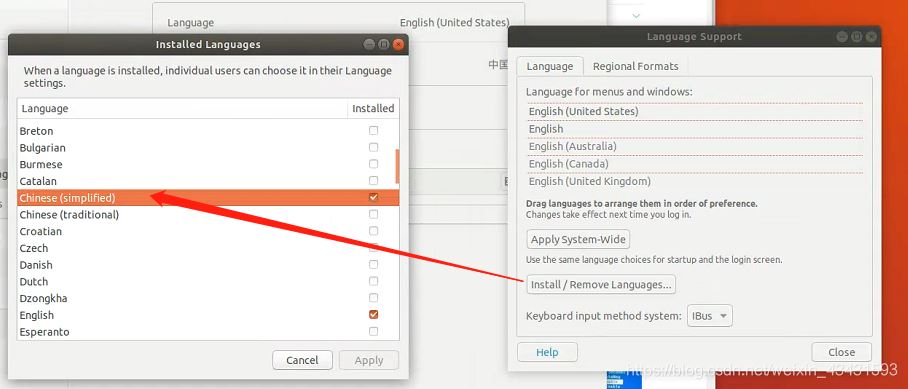The height and width of the screenshot is (389, 908).
Task: Check the Chinese (traditional) installed checkbox
Action: 374,214
